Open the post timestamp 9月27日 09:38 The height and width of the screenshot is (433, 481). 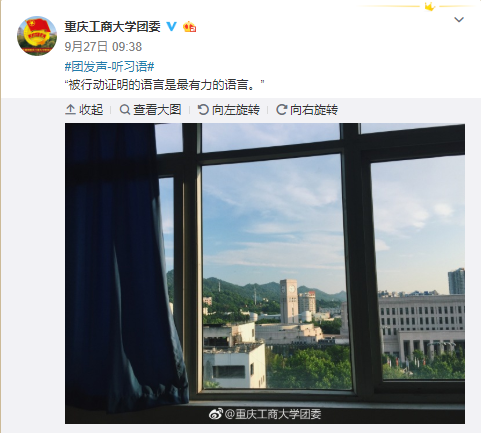[103, 47]
